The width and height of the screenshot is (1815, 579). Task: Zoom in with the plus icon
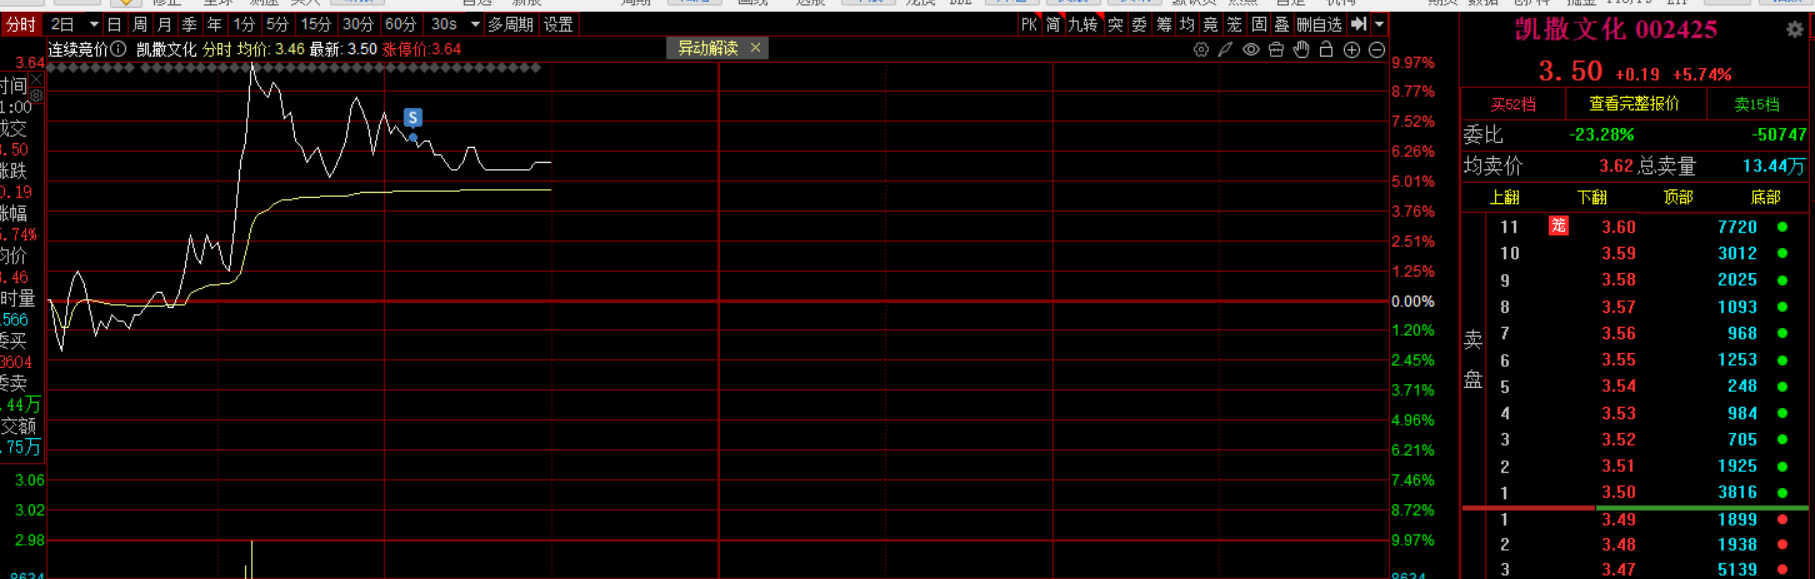pos(1352,49)
